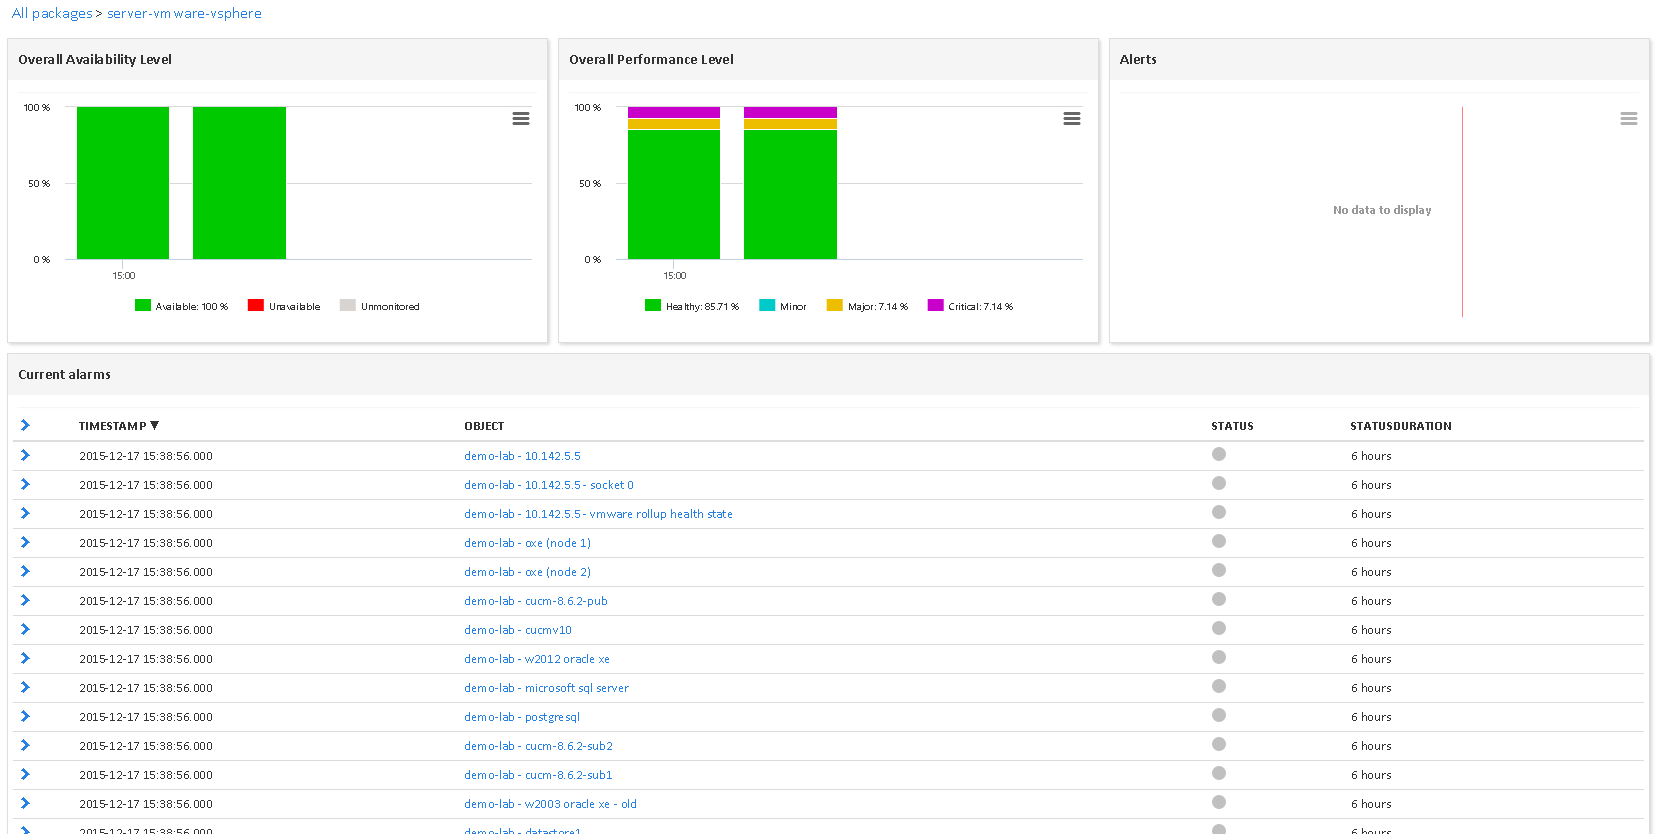This screenshot has height=834, width=1656.
Task: Open the Availability chart hamburger menu
Action: pyautogui.click(x=521, y=118)
